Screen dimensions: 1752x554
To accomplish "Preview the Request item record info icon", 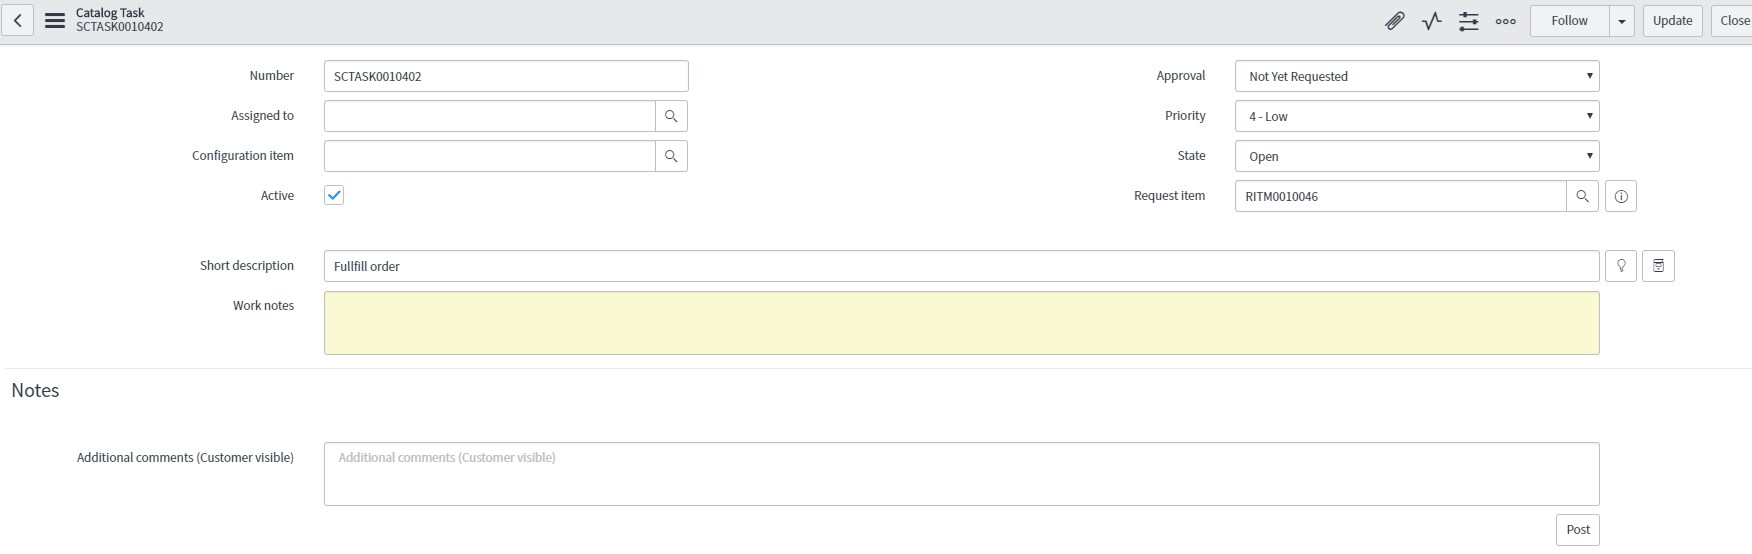I will point(1621,196).
